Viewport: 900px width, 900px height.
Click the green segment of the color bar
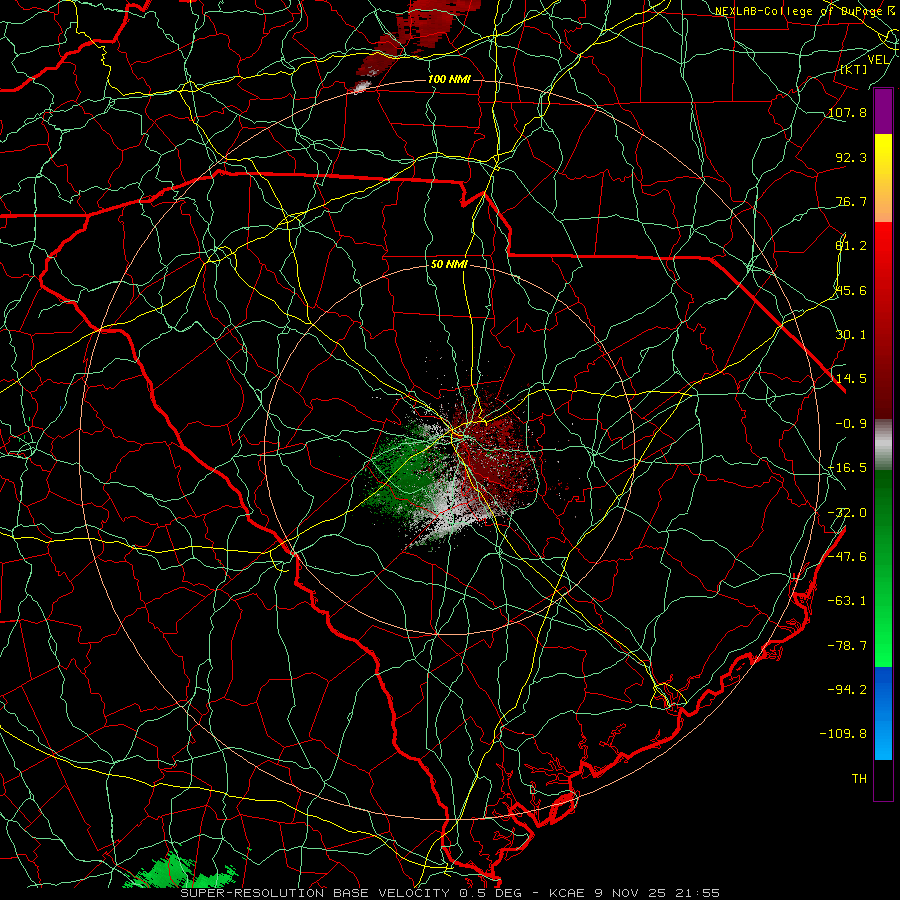[883, 568]
